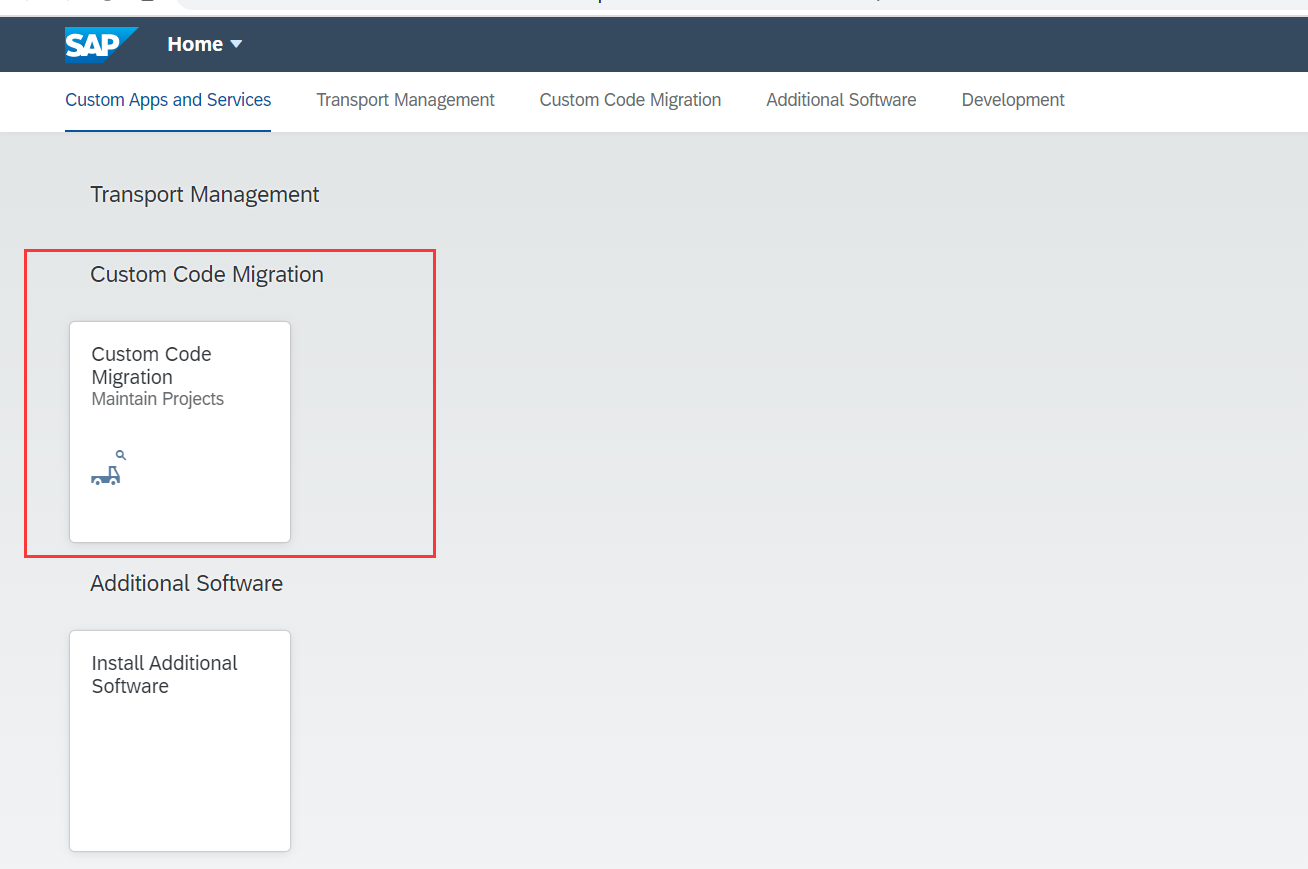Image resolution: width=1308 pixels, height=869 pixels.
Task: Click the Custom Code Migration group heading
Action: tap(206, 274)
